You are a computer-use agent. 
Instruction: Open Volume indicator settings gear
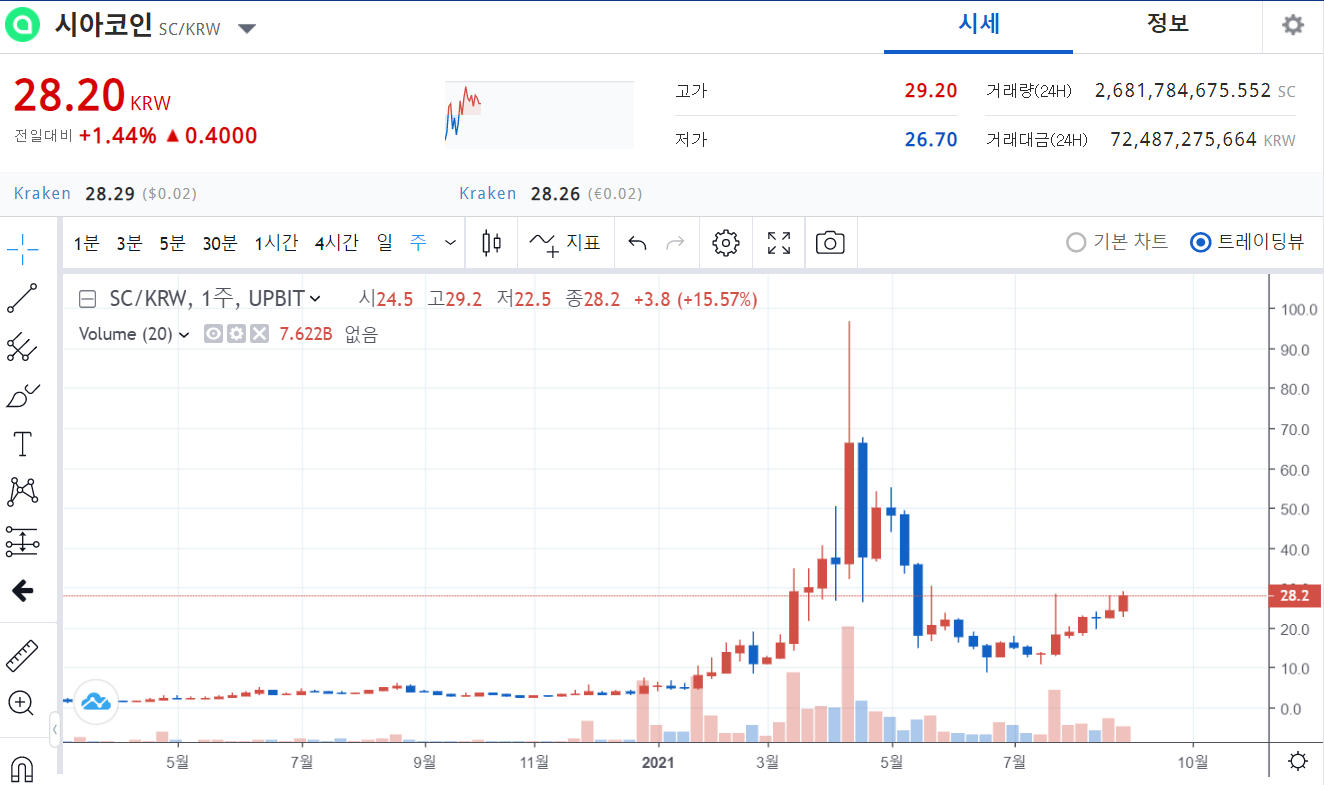(236, 334)
